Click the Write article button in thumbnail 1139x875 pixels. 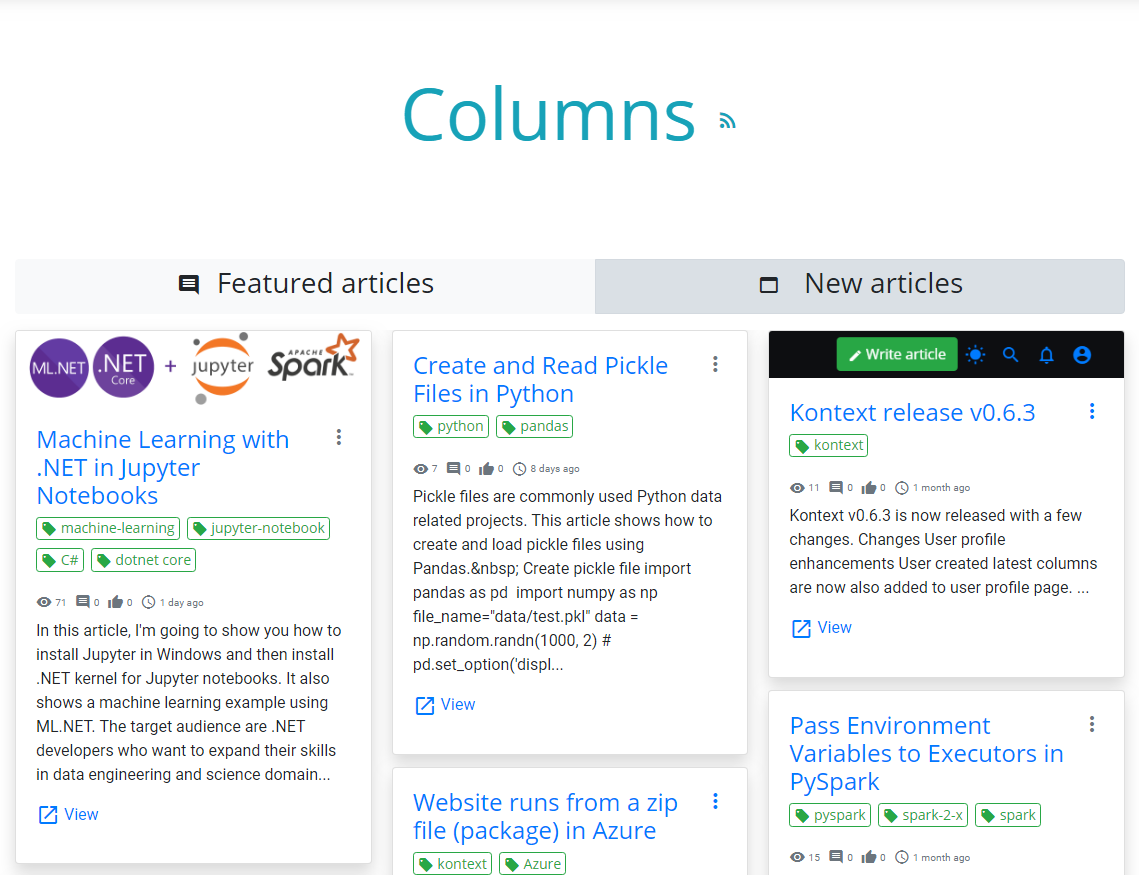[x=896, y=354]
